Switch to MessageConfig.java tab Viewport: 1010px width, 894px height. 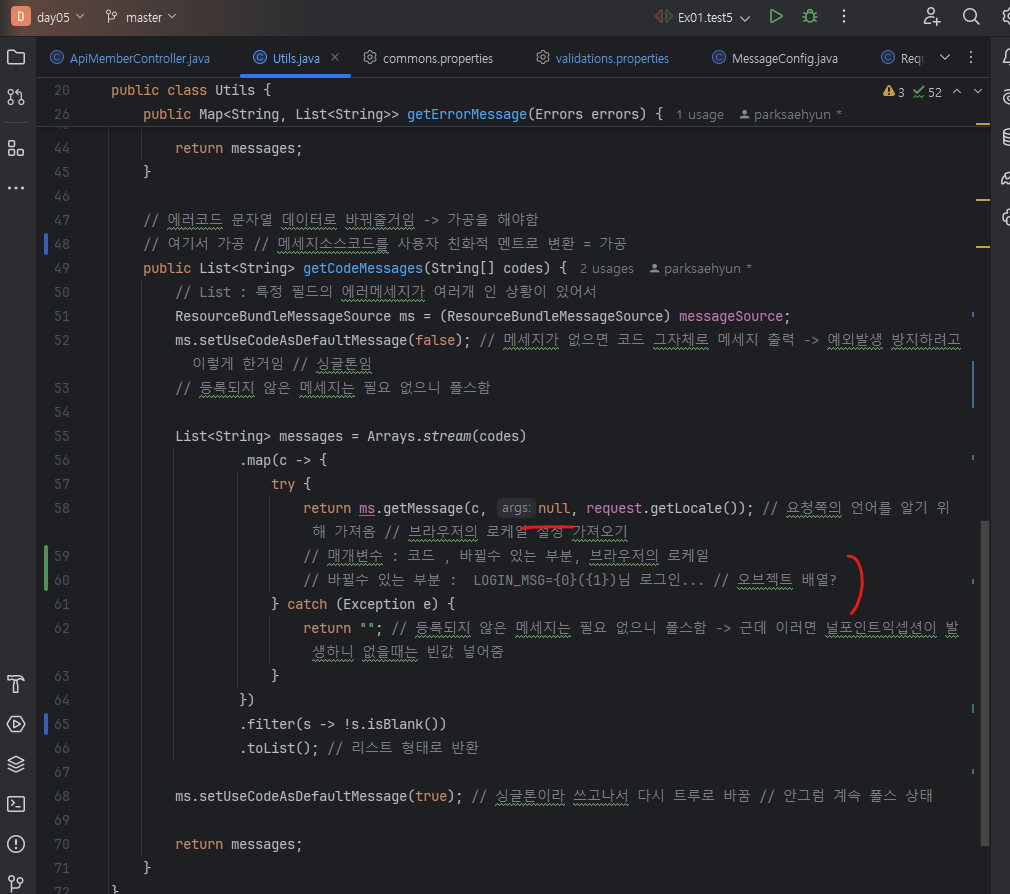click(x=775, y=58)
